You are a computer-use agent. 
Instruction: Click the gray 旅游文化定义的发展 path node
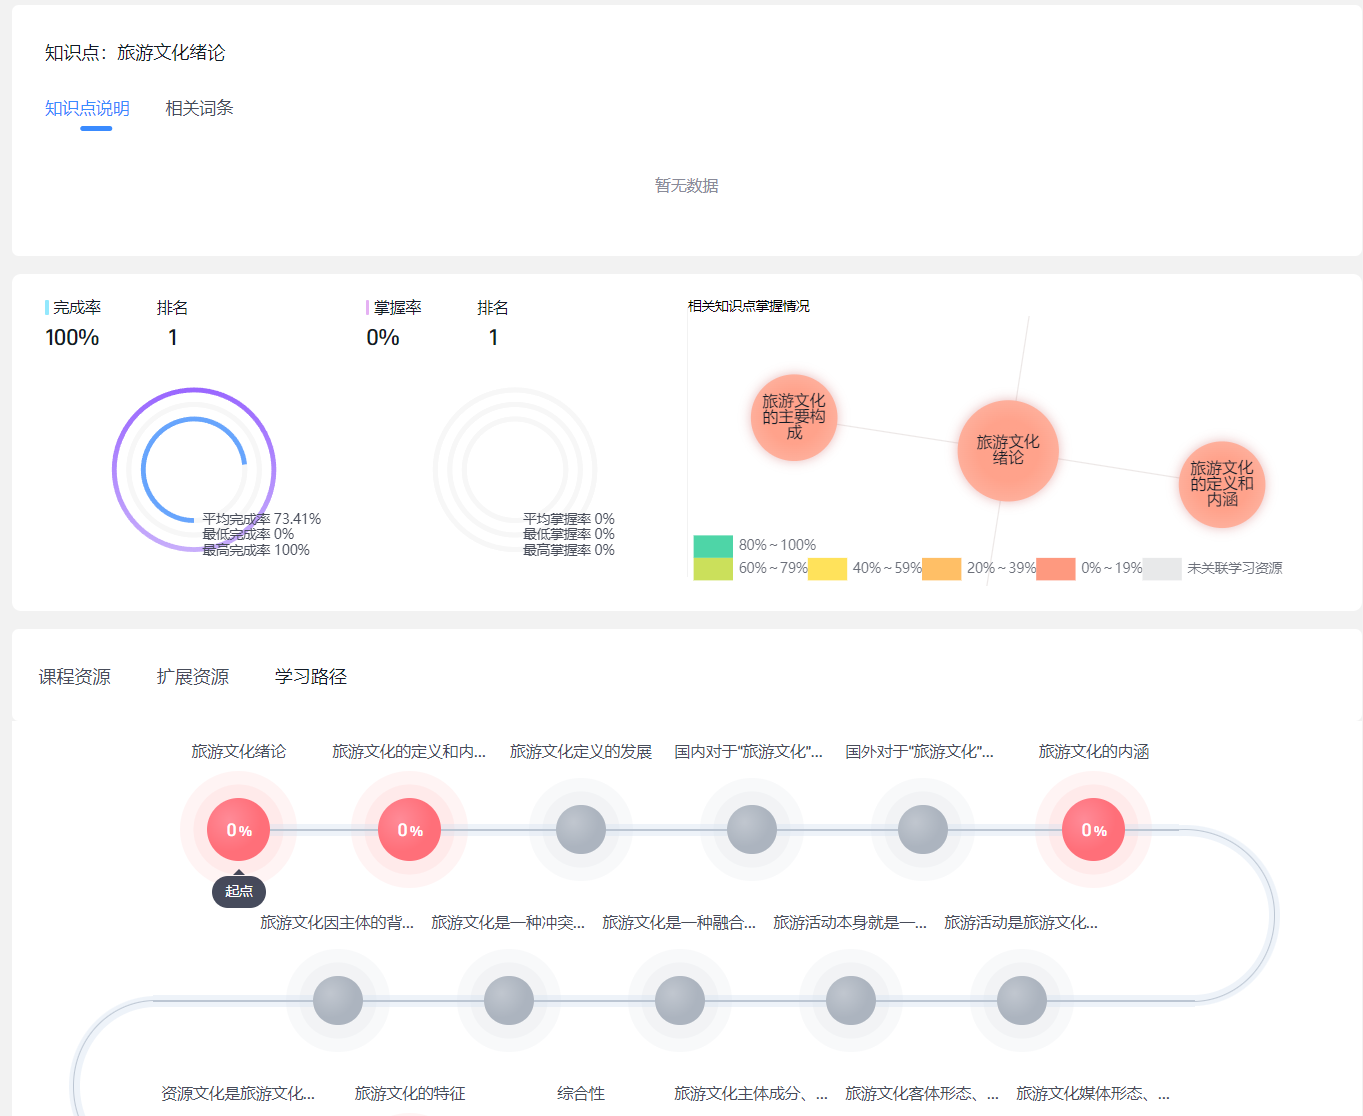pyautogui.click(x=581, y=830)
